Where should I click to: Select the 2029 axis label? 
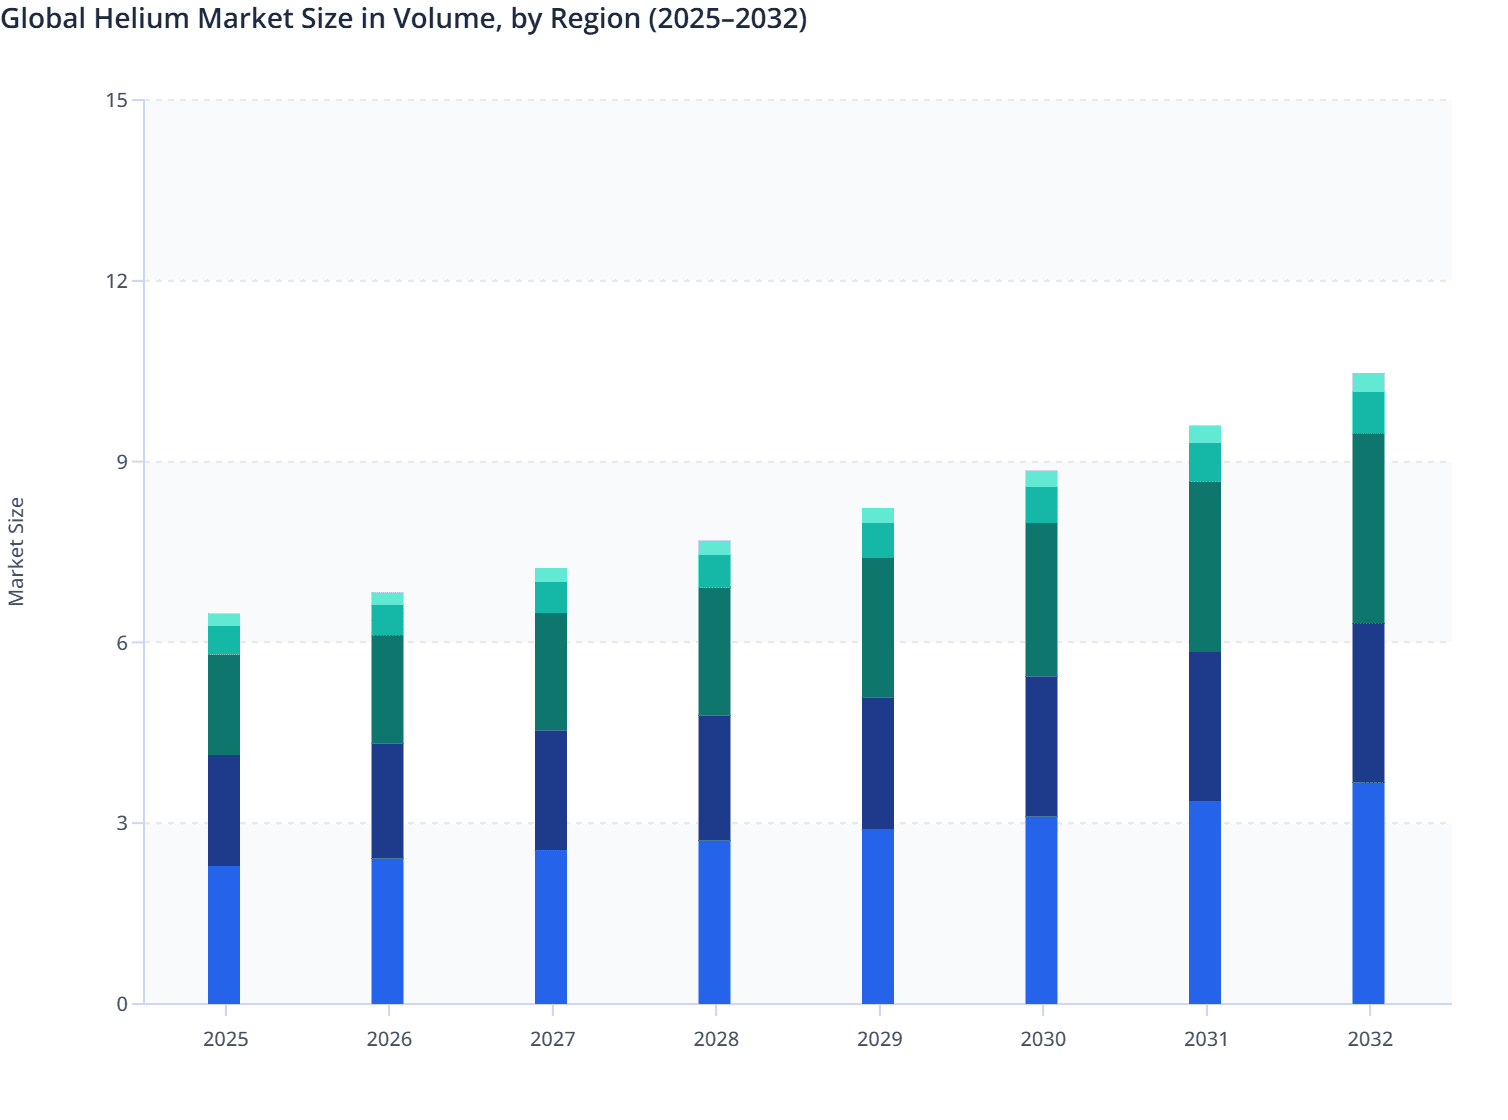879,1040
